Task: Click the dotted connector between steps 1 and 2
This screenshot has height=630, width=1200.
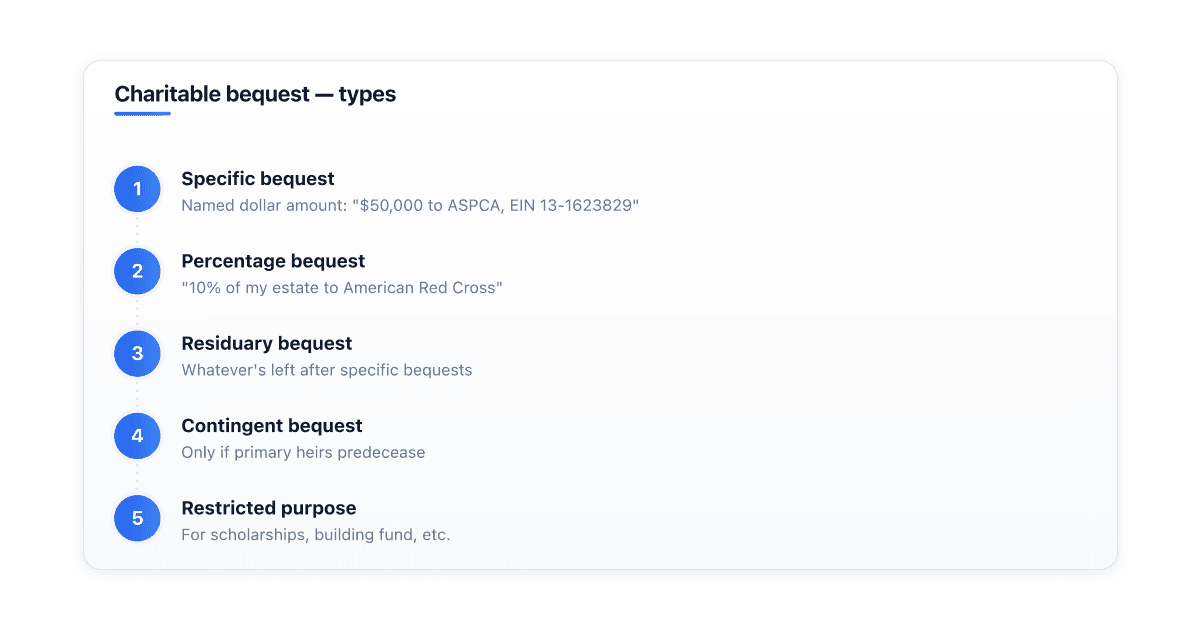Action: click(x=137, y=230)
